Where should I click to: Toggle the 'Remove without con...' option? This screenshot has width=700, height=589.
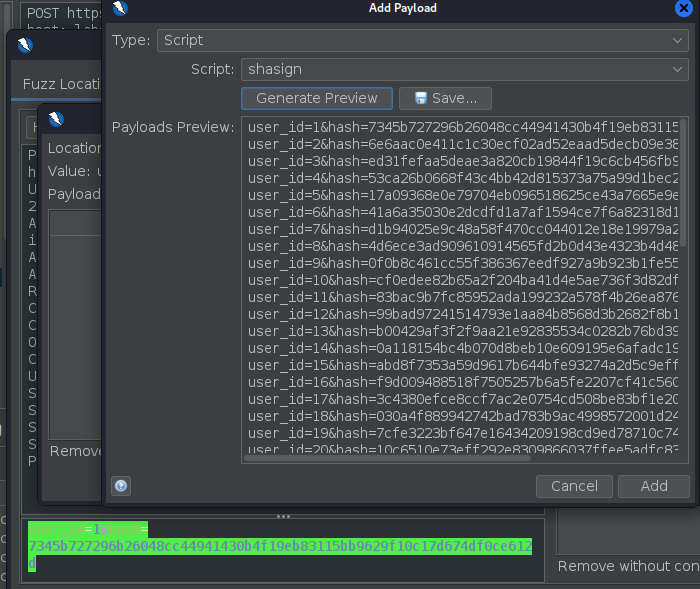click(x=628, y=566)
